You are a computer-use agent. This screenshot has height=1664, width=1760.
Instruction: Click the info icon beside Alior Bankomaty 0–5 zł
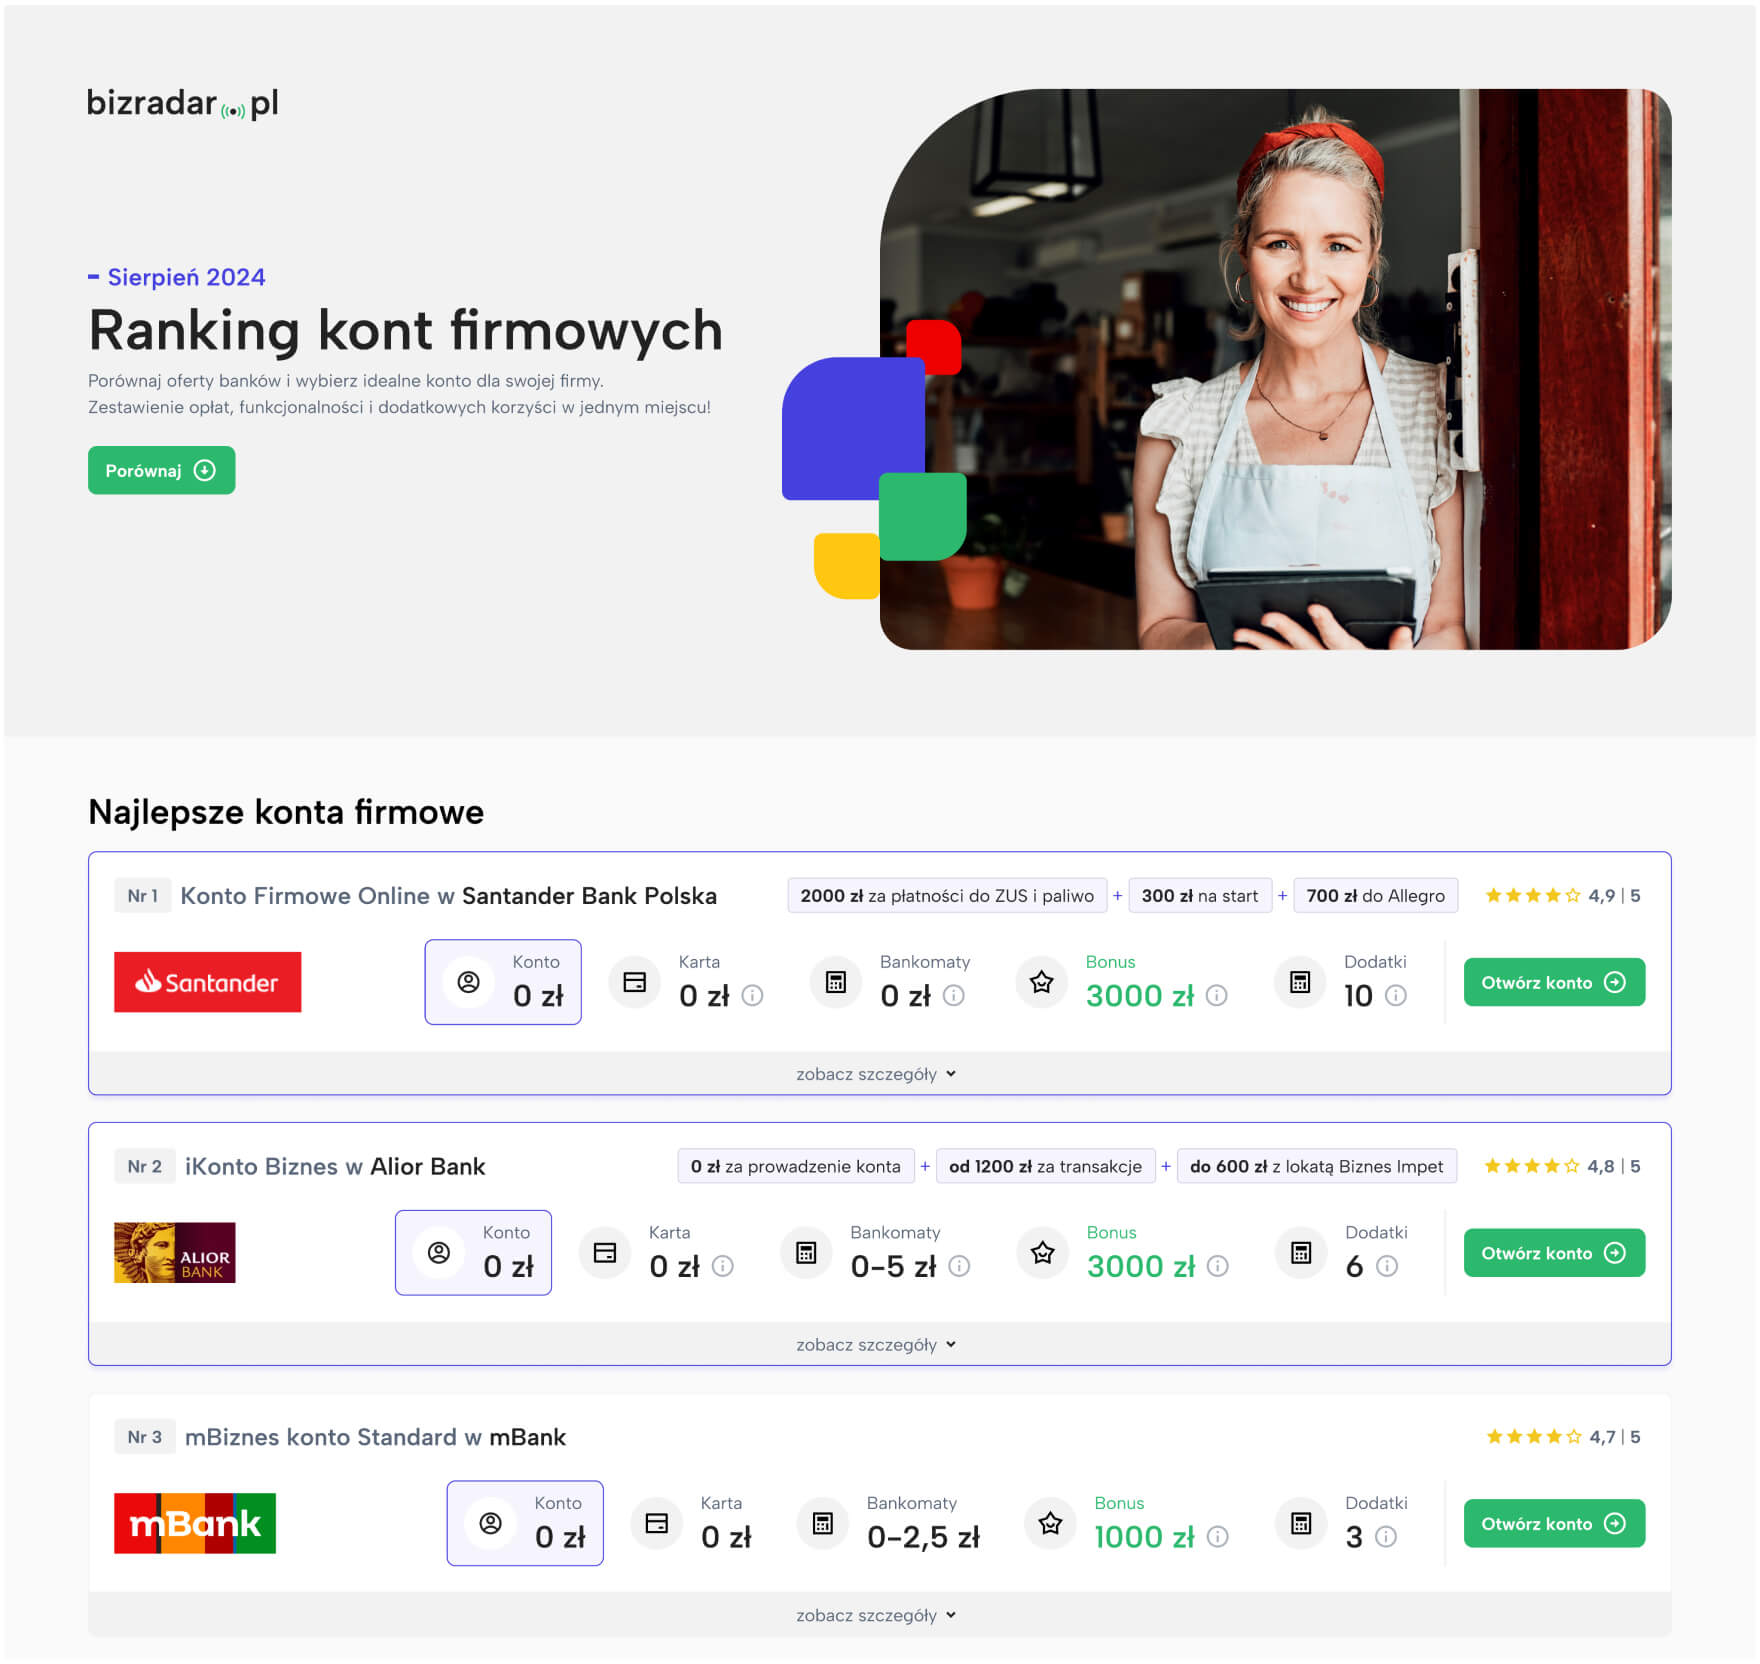[x=959, y=1267]
